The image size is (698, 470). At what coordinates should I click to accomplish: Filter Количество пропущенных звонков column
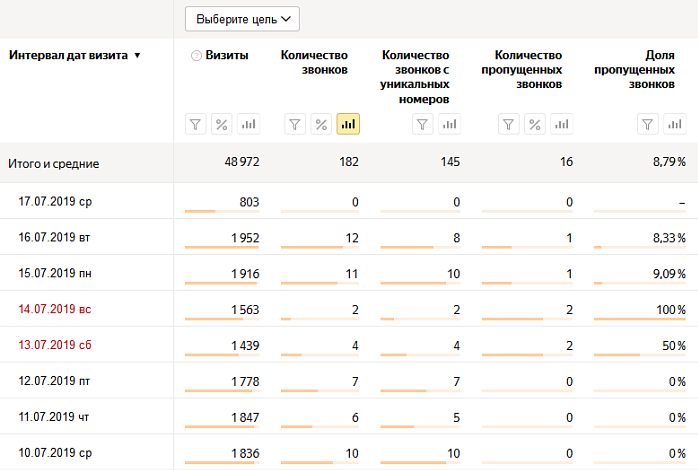click(x=508, y=124)
